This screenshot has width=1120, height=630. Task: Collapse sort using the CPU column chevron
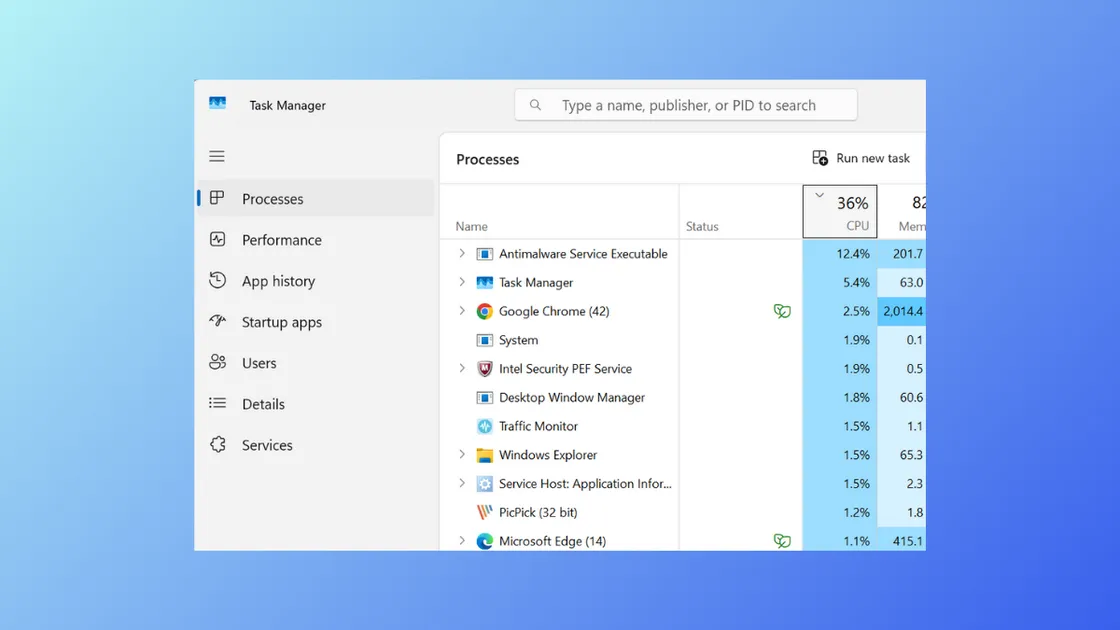click(x=818, y=196)
